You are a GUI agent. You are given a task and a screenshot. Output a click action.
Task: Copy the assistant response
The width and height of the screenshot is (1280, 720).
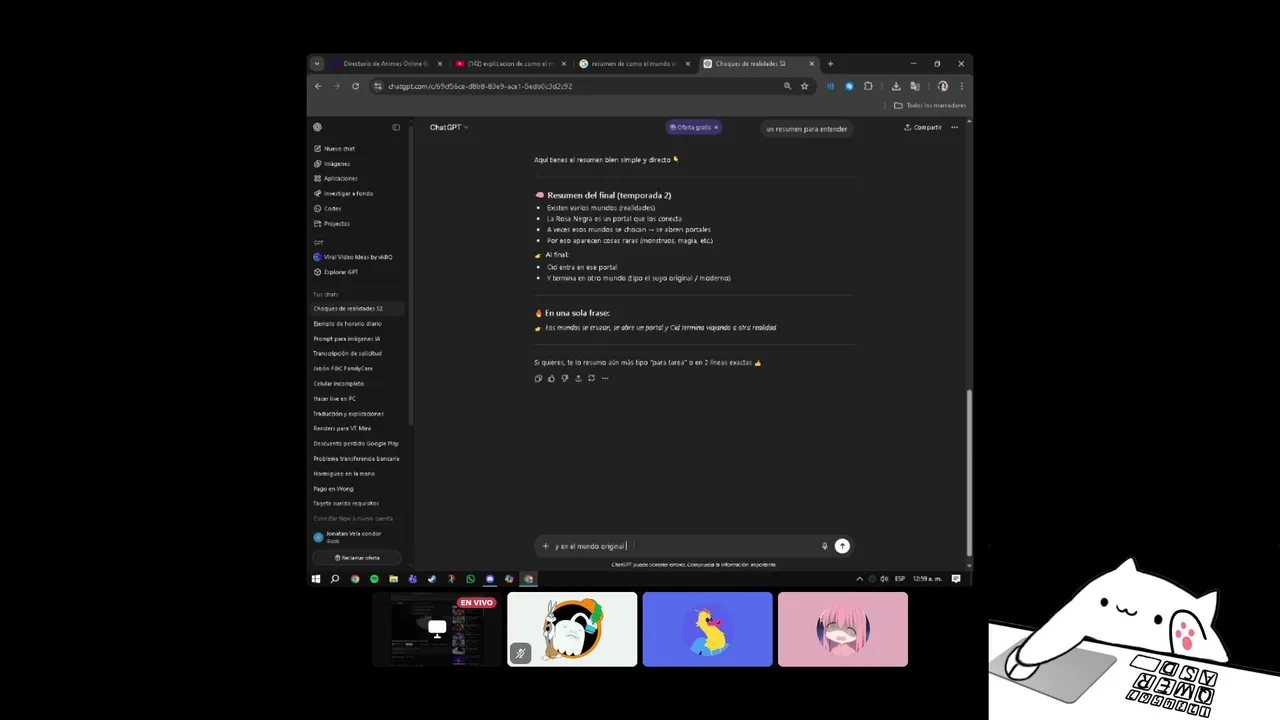pos(538,378)
